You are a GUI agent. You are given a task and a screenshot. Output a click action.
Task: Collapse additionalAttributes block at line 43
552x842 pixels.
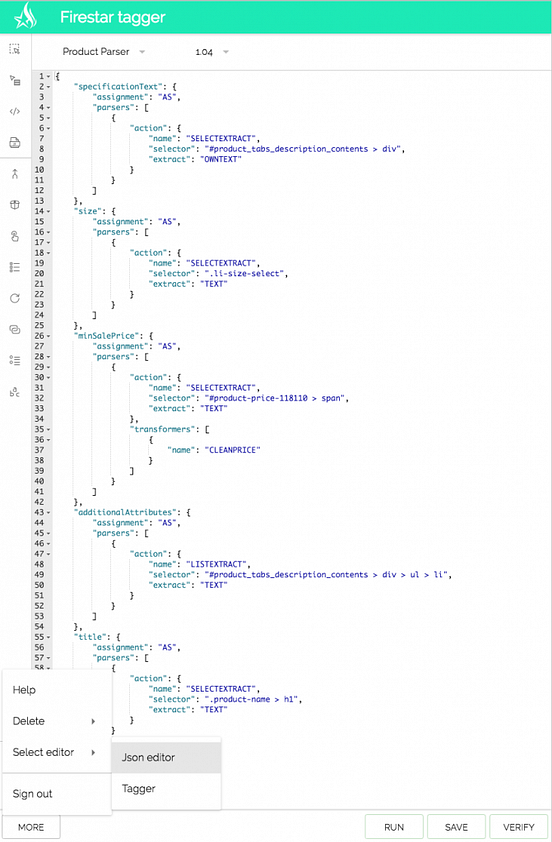coord(49,512)
